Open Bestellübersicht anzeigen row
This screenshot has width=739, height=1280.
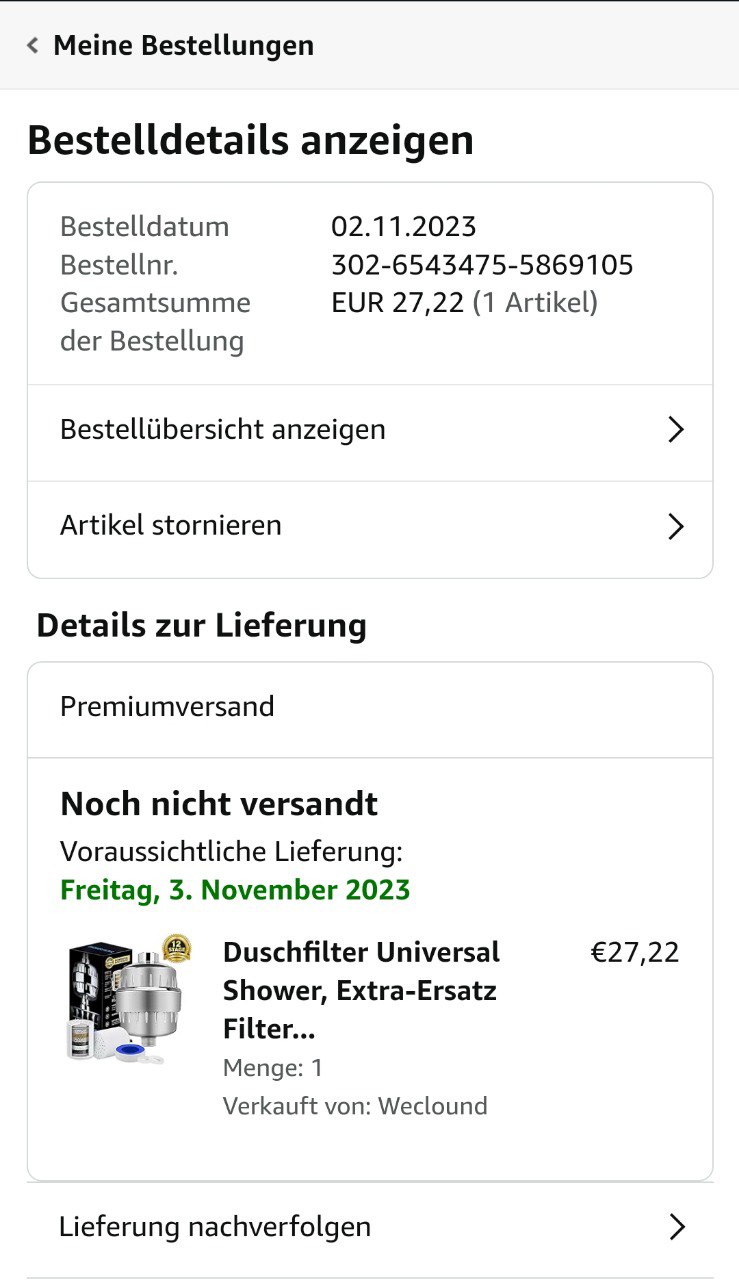click(x=222, y=430)
